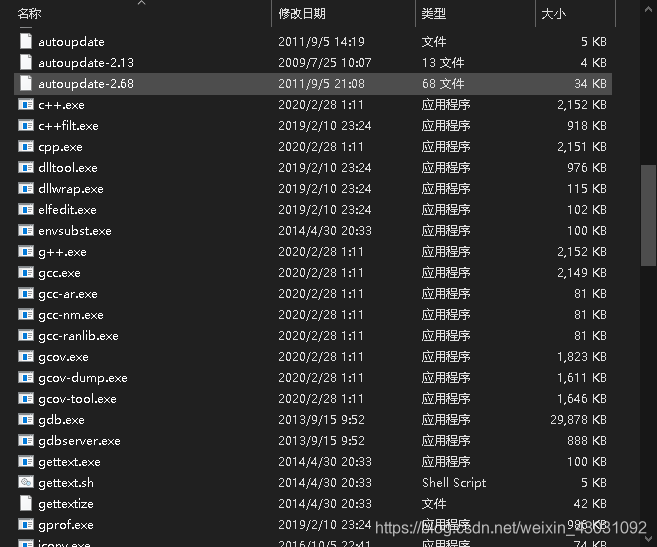
Task: Sort files by 修改日期 column header
Action: (x=302, y=13)
